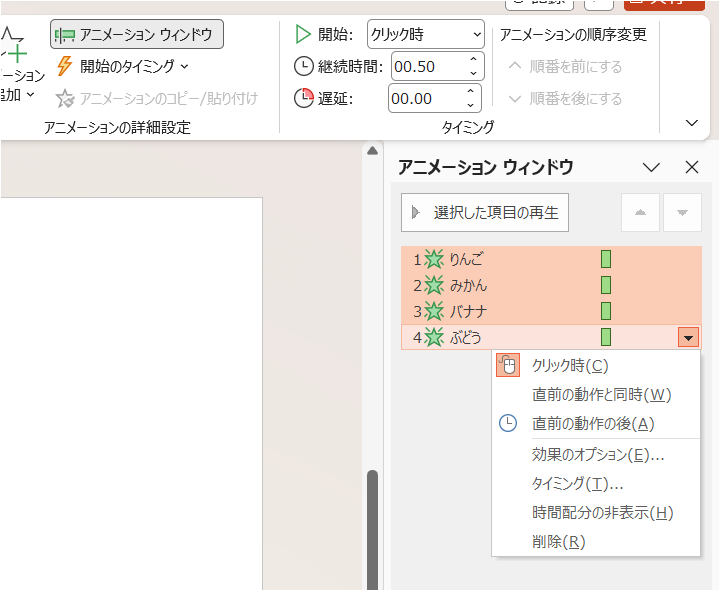This screenshot has height=591, width=720.
Task: Choose クリック時 from the context menu
Action: coord(570,366)
